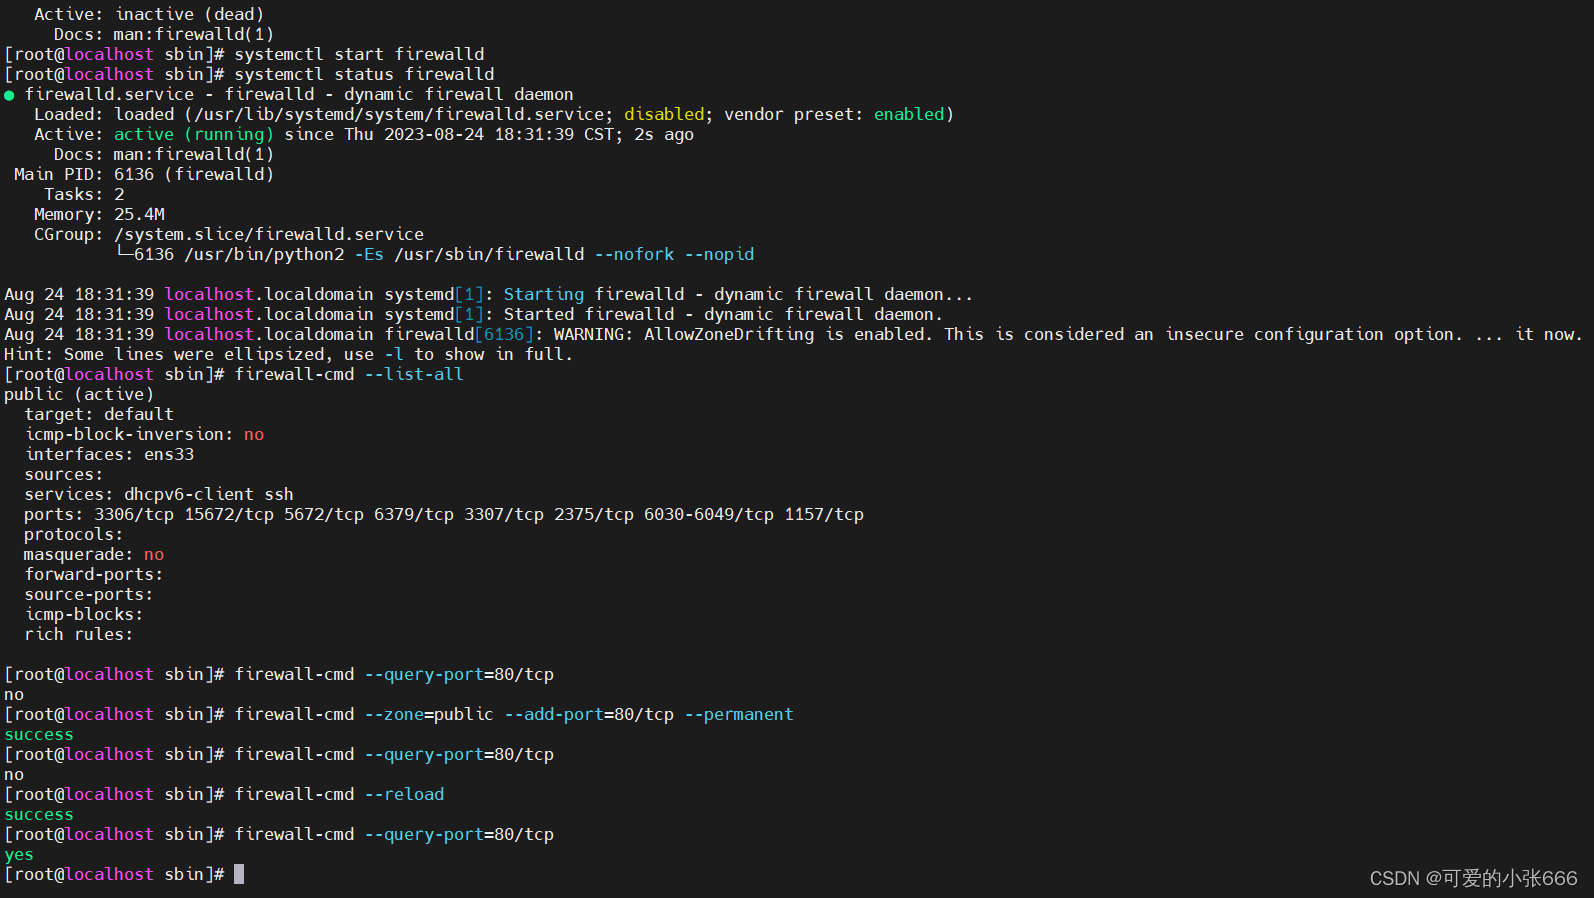Click the 'Tasks: 2' line
The height and width of the screenshot is (898, 1594).
coord(84,194)
